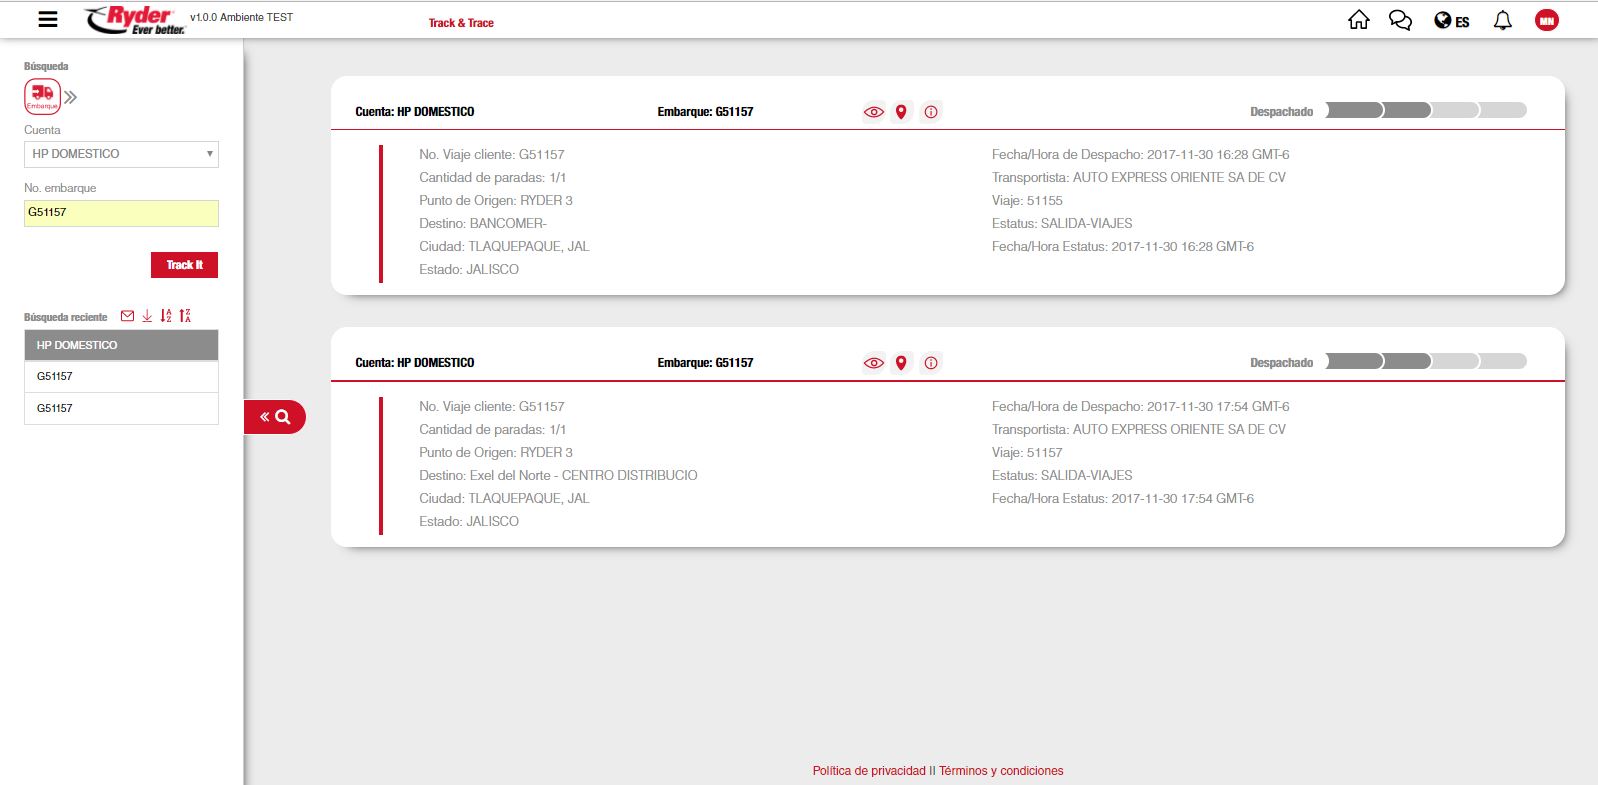Go to the home page icon
Viewport: 1598px width, 785px height.
point(1358,20)
